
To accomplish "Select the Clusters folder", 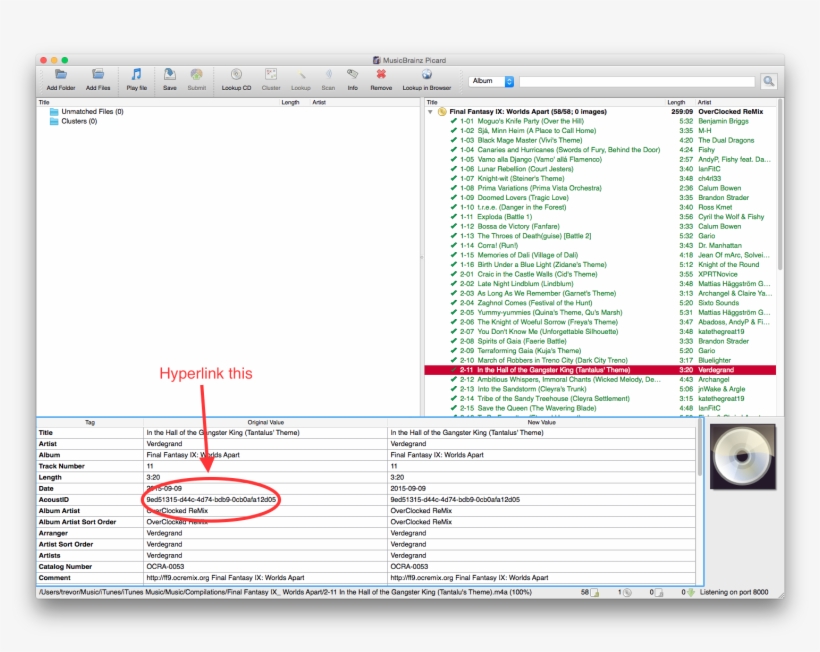I will point(78,121).
